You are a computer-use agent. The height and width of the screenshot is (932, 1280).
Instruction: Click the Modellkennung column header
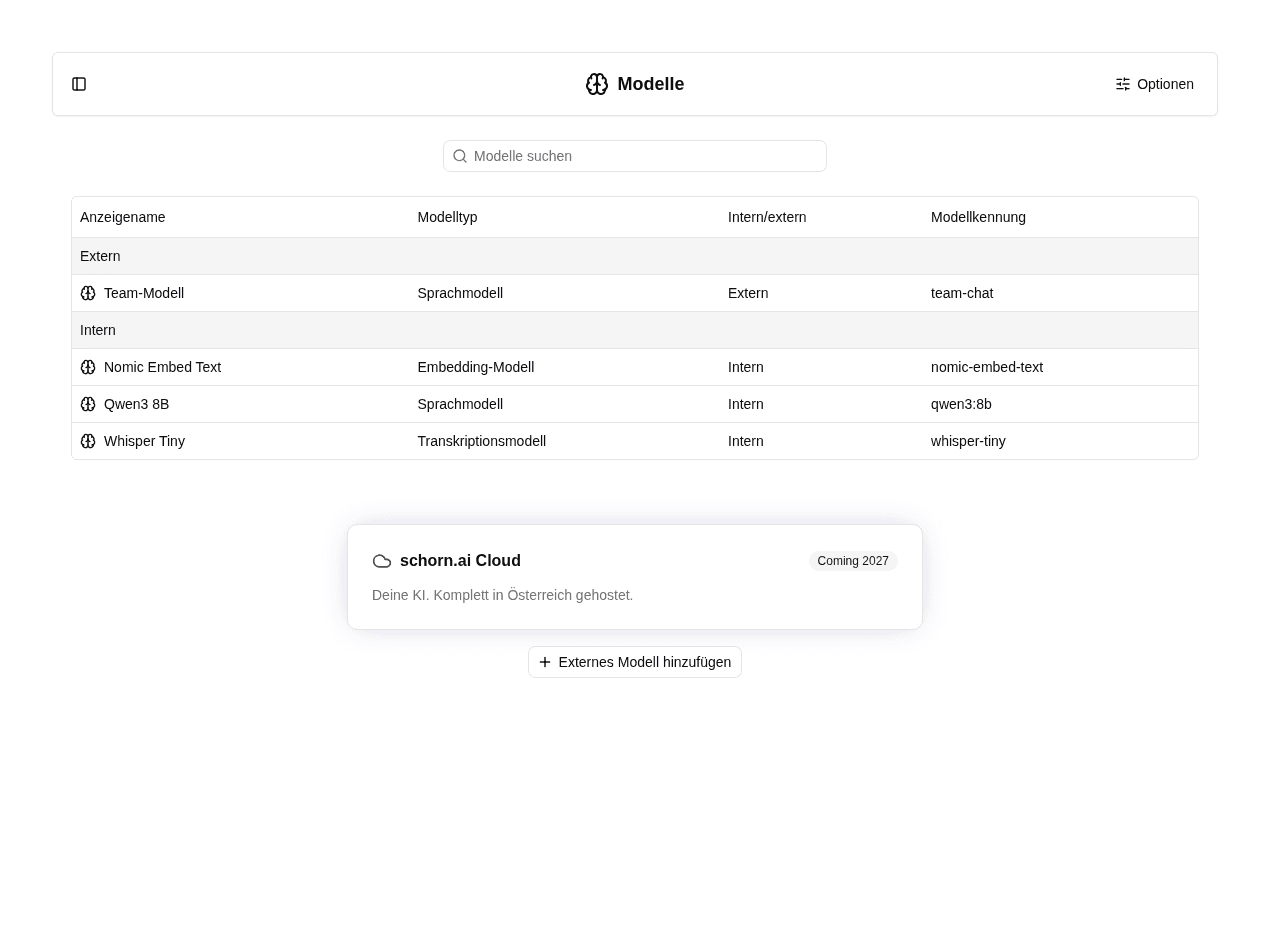coord(978,217)
